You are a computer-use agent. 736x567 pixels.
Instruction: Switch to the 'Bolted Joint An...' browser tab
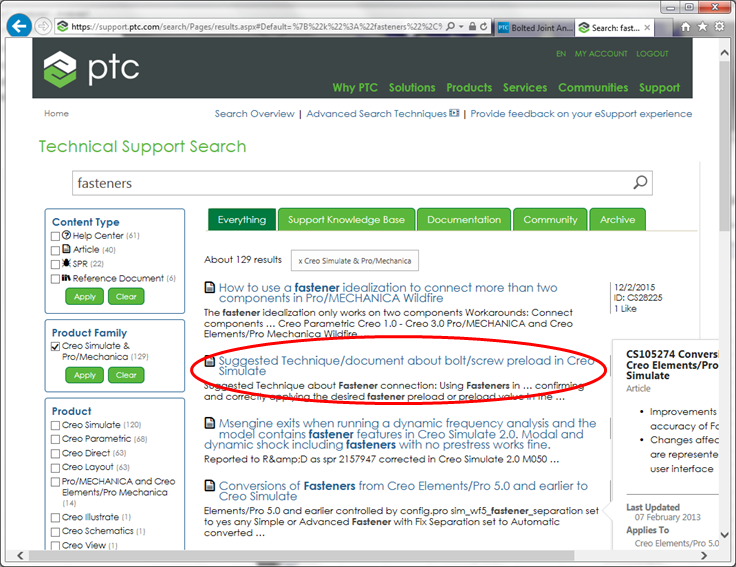(535, 28)
